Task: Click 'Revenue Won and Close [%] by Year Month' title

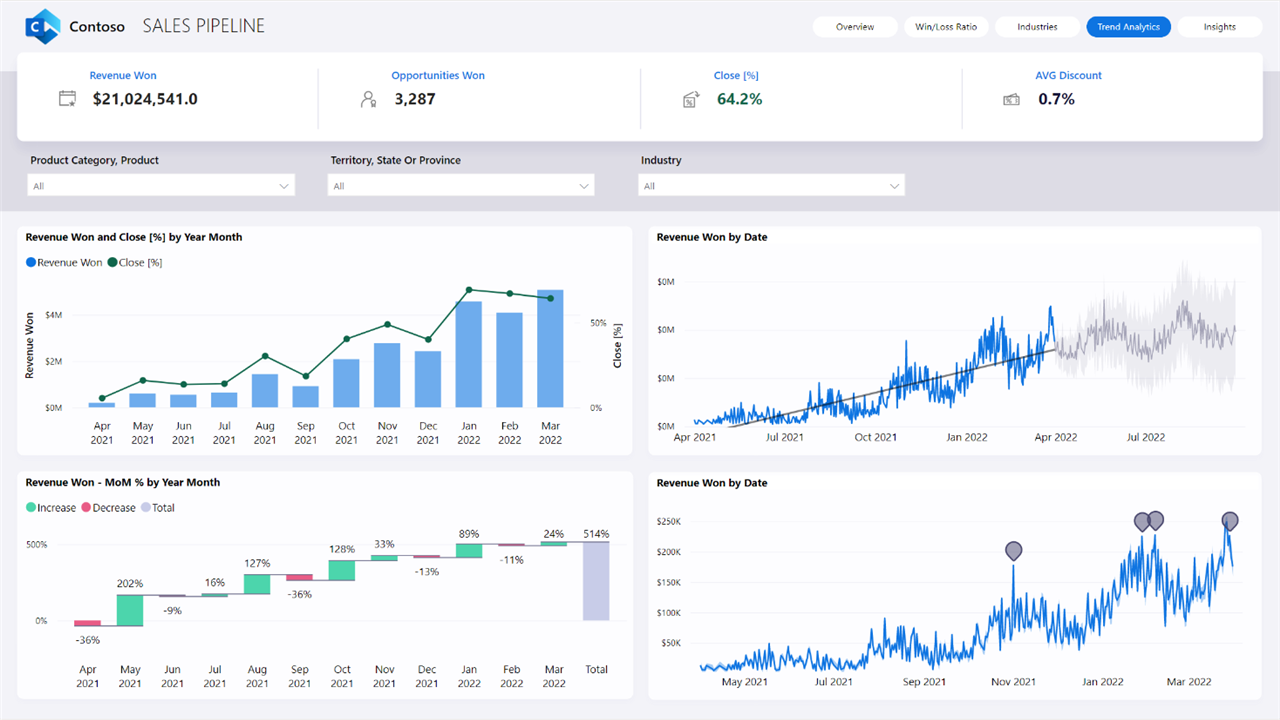Action: click(x=134, y=238)
